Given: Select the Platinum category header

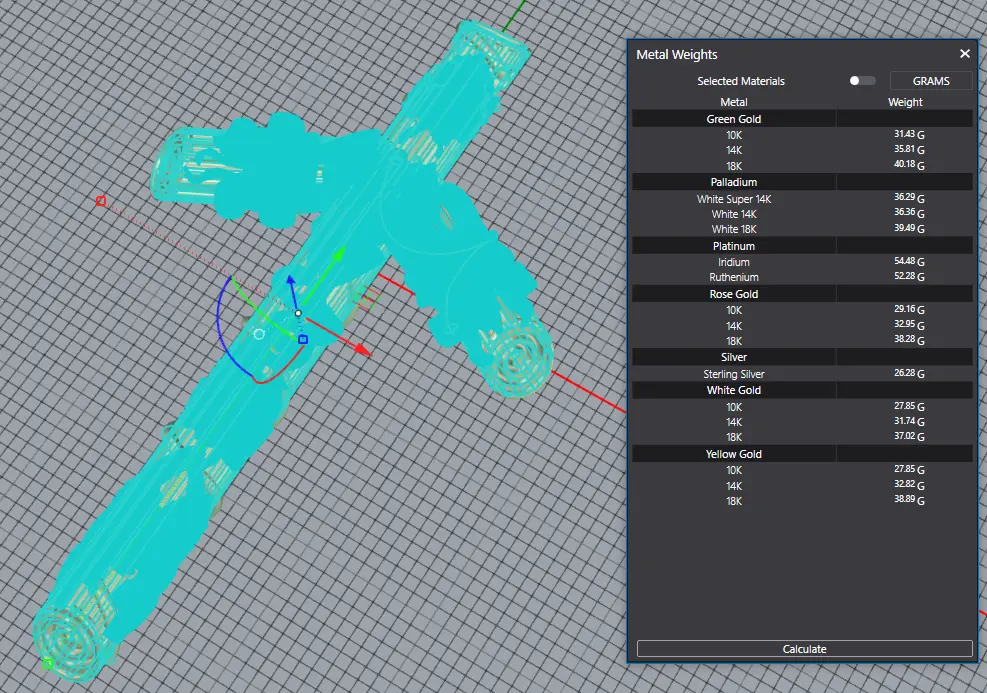Looking at the screenshot, I should 734,246.
